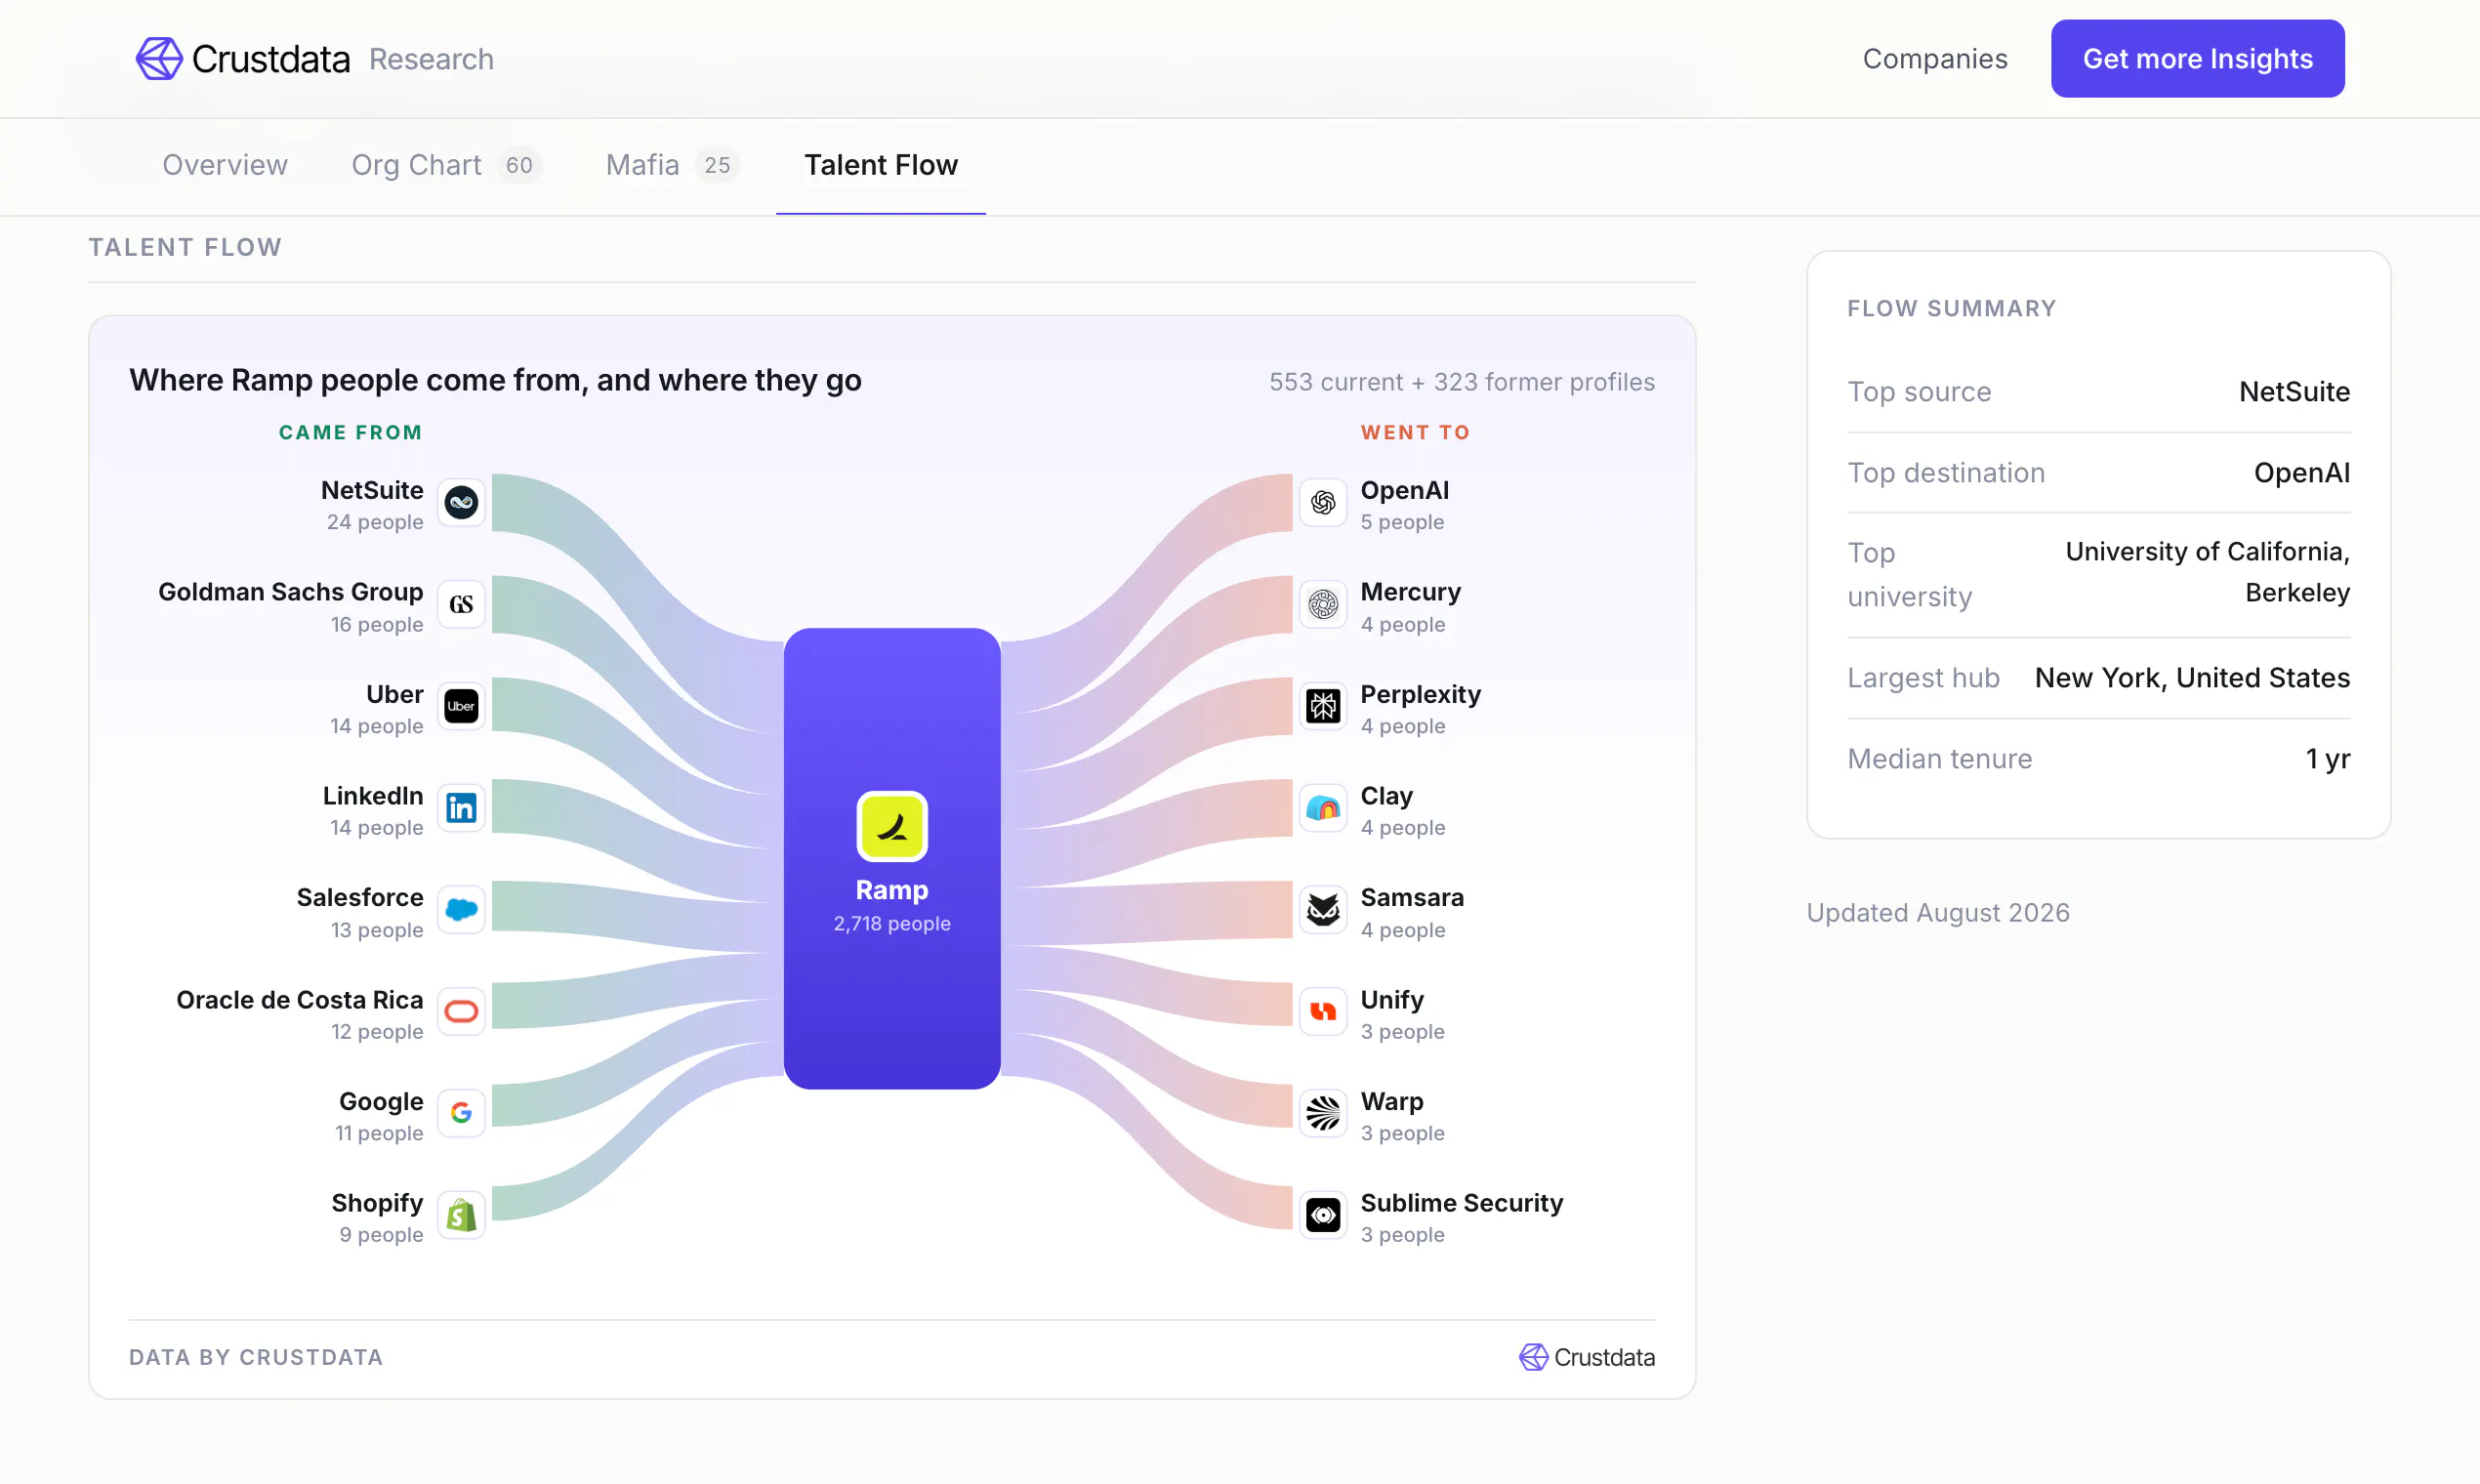Select the Google company icon
Image resolution: width=2480 pixels, height=1484 pixels.
[461, 1113]
